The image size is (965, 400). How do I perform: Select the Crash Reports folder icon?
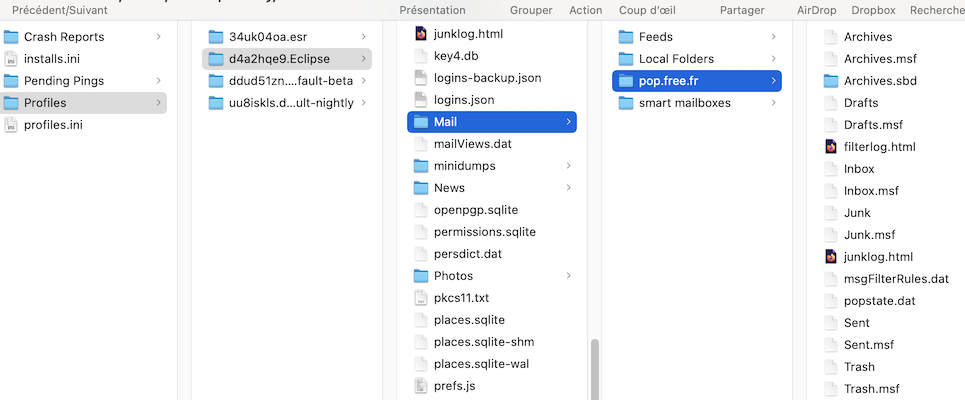[x=11, y=37]
